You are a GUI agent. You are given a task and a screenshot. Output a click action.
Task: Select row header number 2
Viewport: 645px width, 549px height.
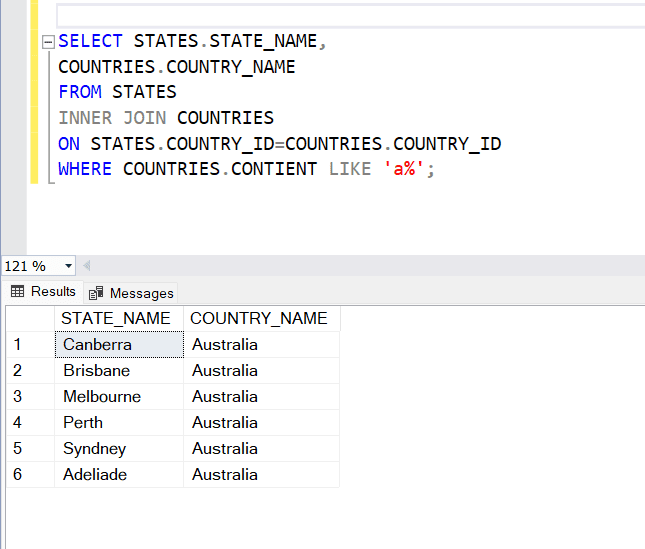click(30, 371)
